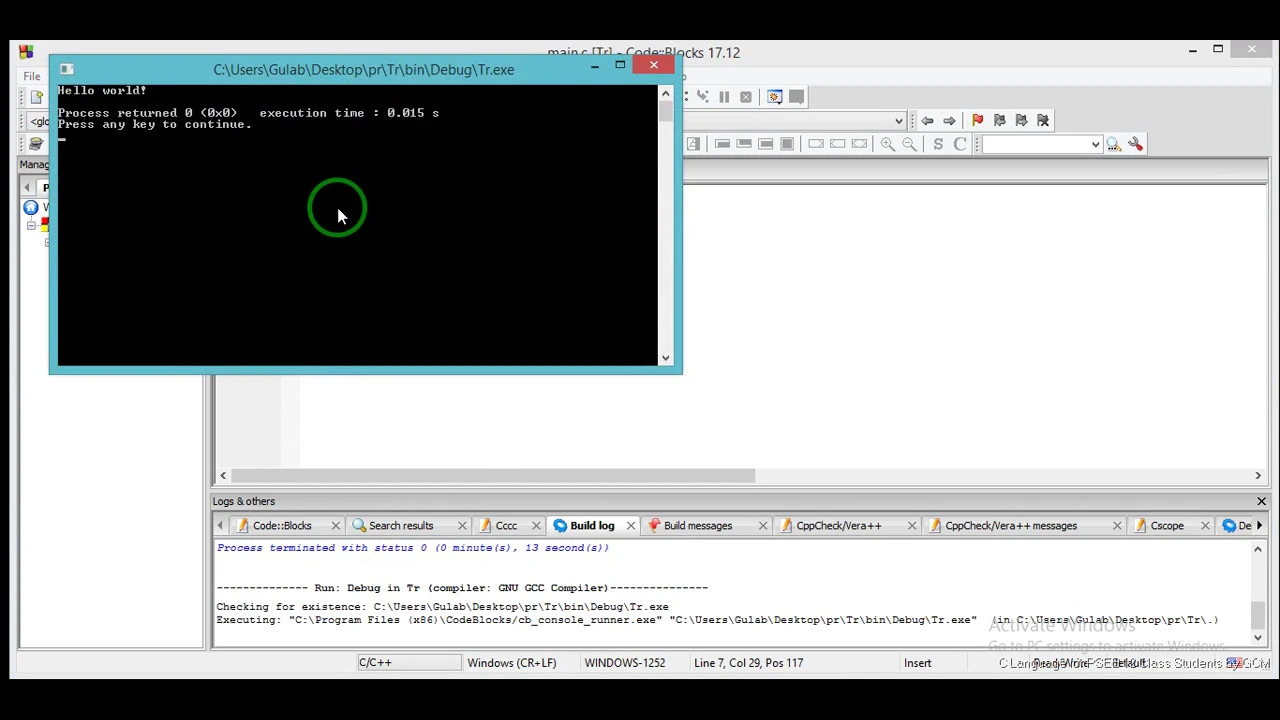This screenshot has width=1280, height=720.
Task: Click the build target icon below global dropdown
Action: pos(36,145)
